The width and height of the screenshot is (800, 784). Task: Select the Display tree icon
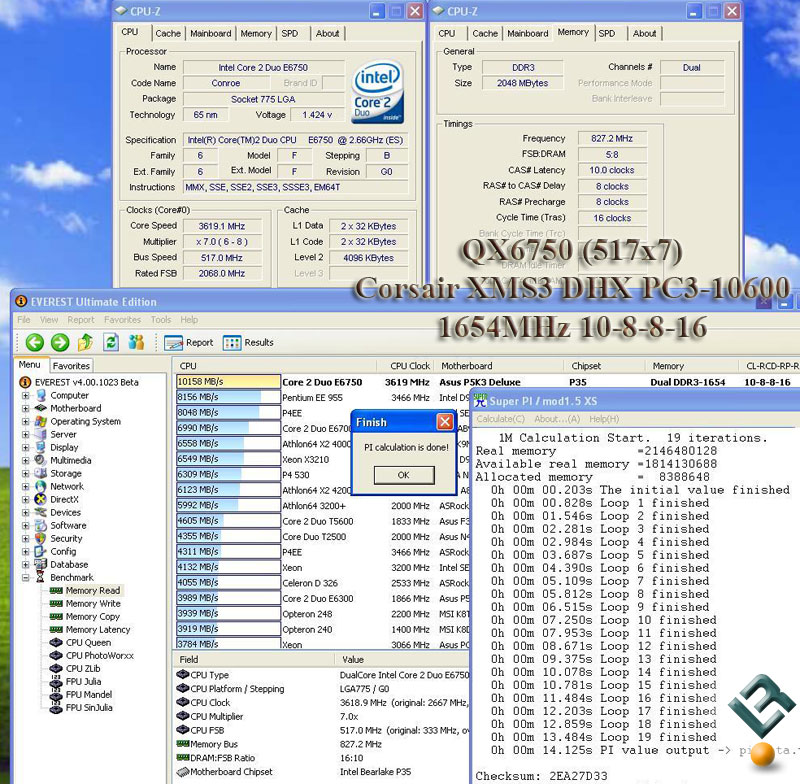41,447
